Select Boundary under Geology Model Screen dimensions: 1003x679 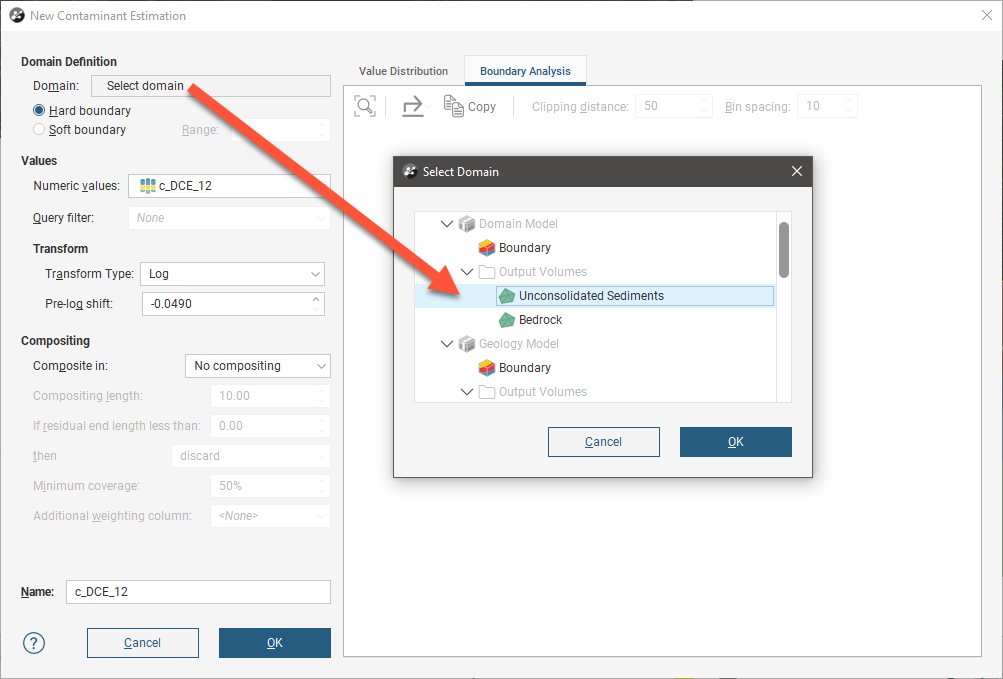click(524, 368)
